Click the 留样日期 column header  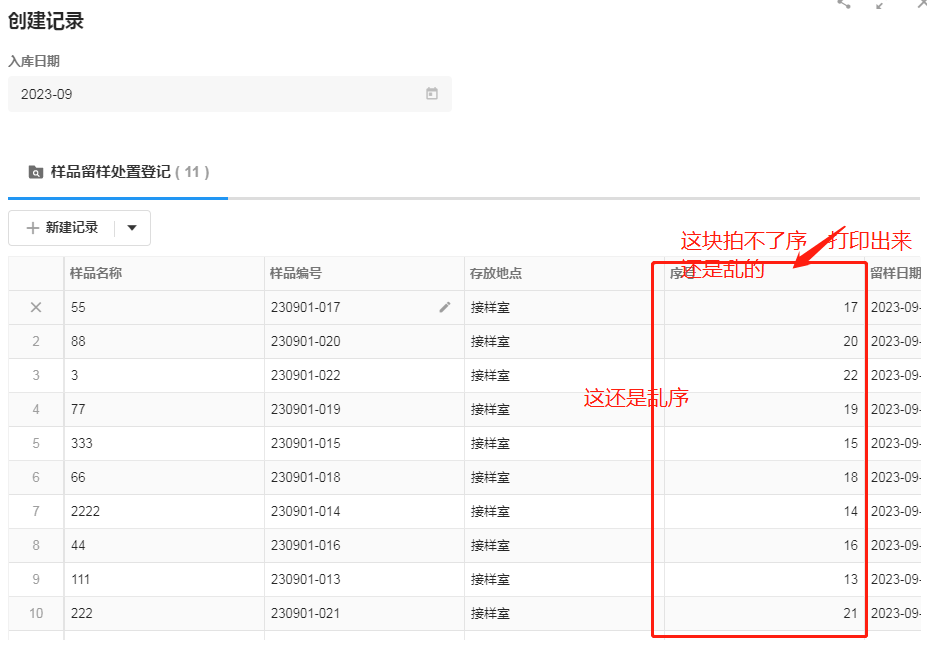[x=895, y=273]
